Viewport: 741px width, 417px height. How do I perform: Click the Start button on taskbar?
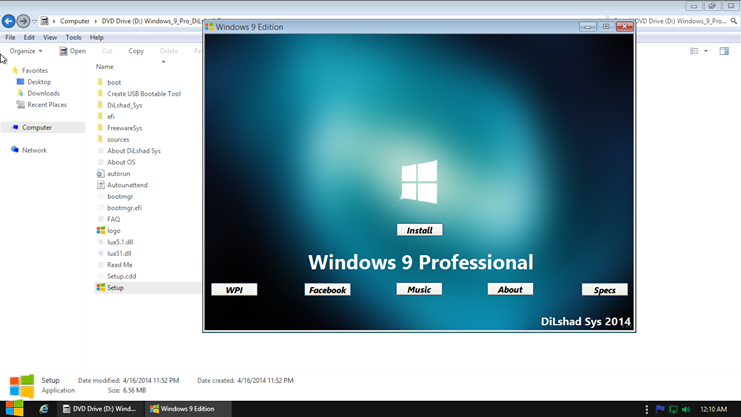15,409
